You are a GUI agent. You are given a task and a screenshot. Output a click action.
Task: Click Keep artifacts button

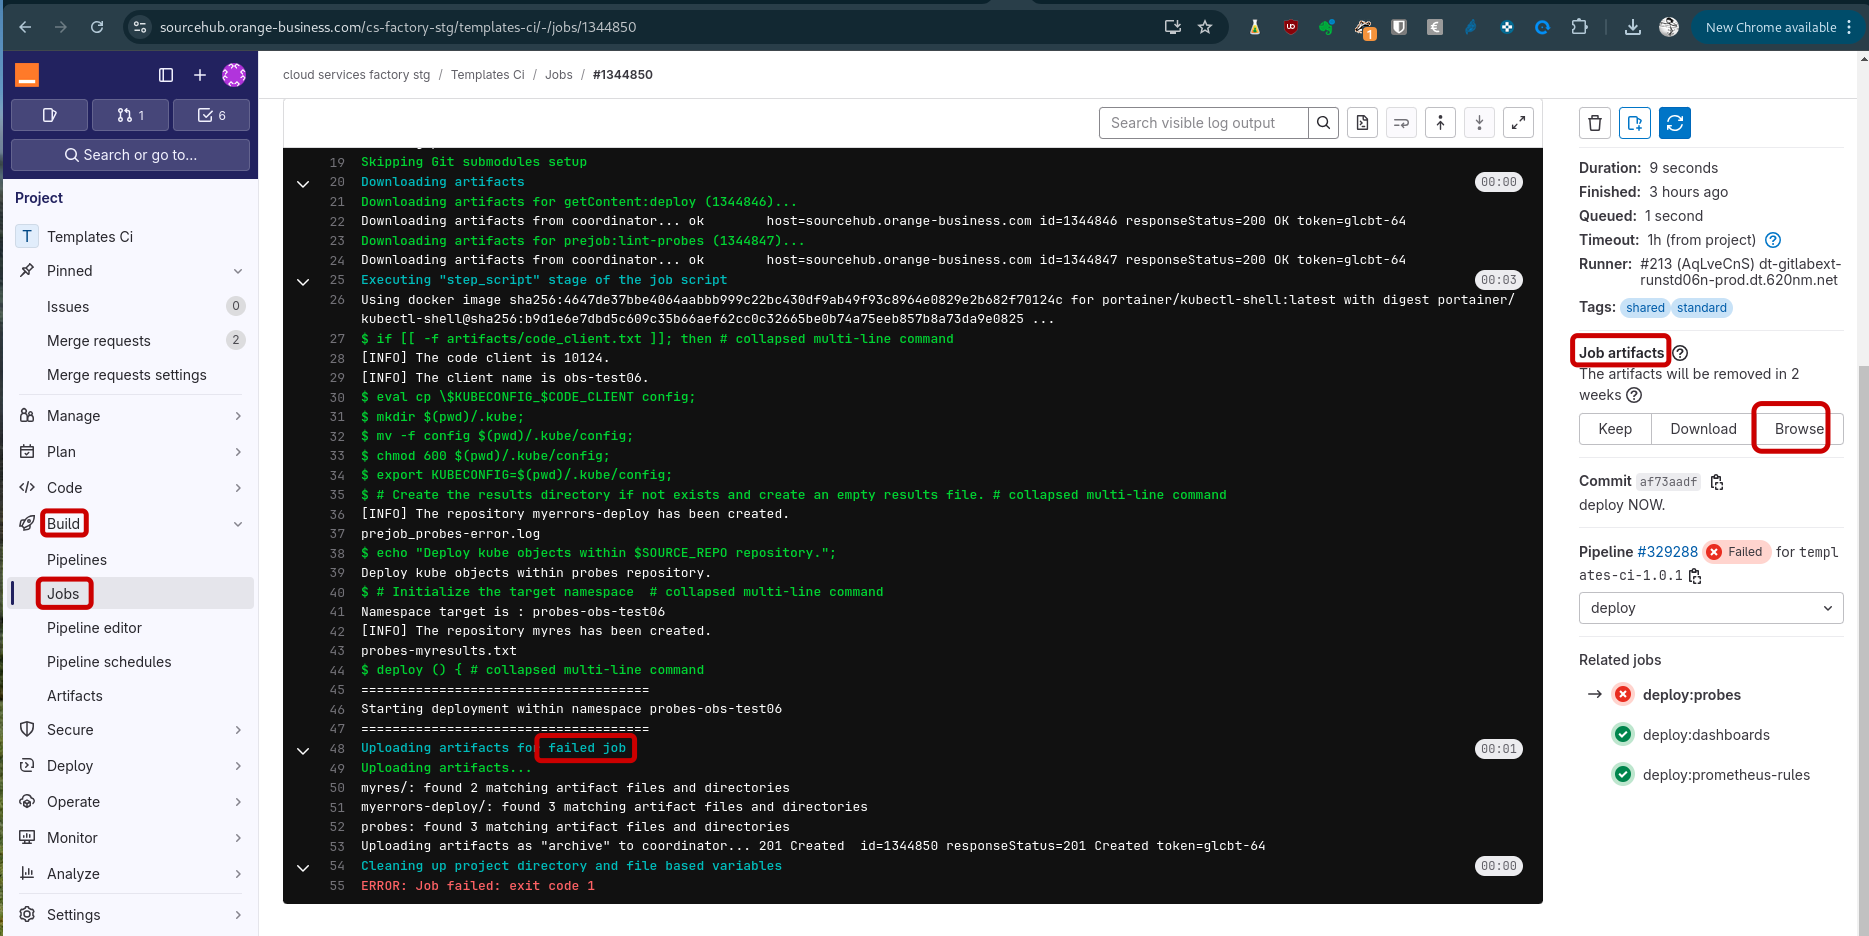pos(1615,429)
